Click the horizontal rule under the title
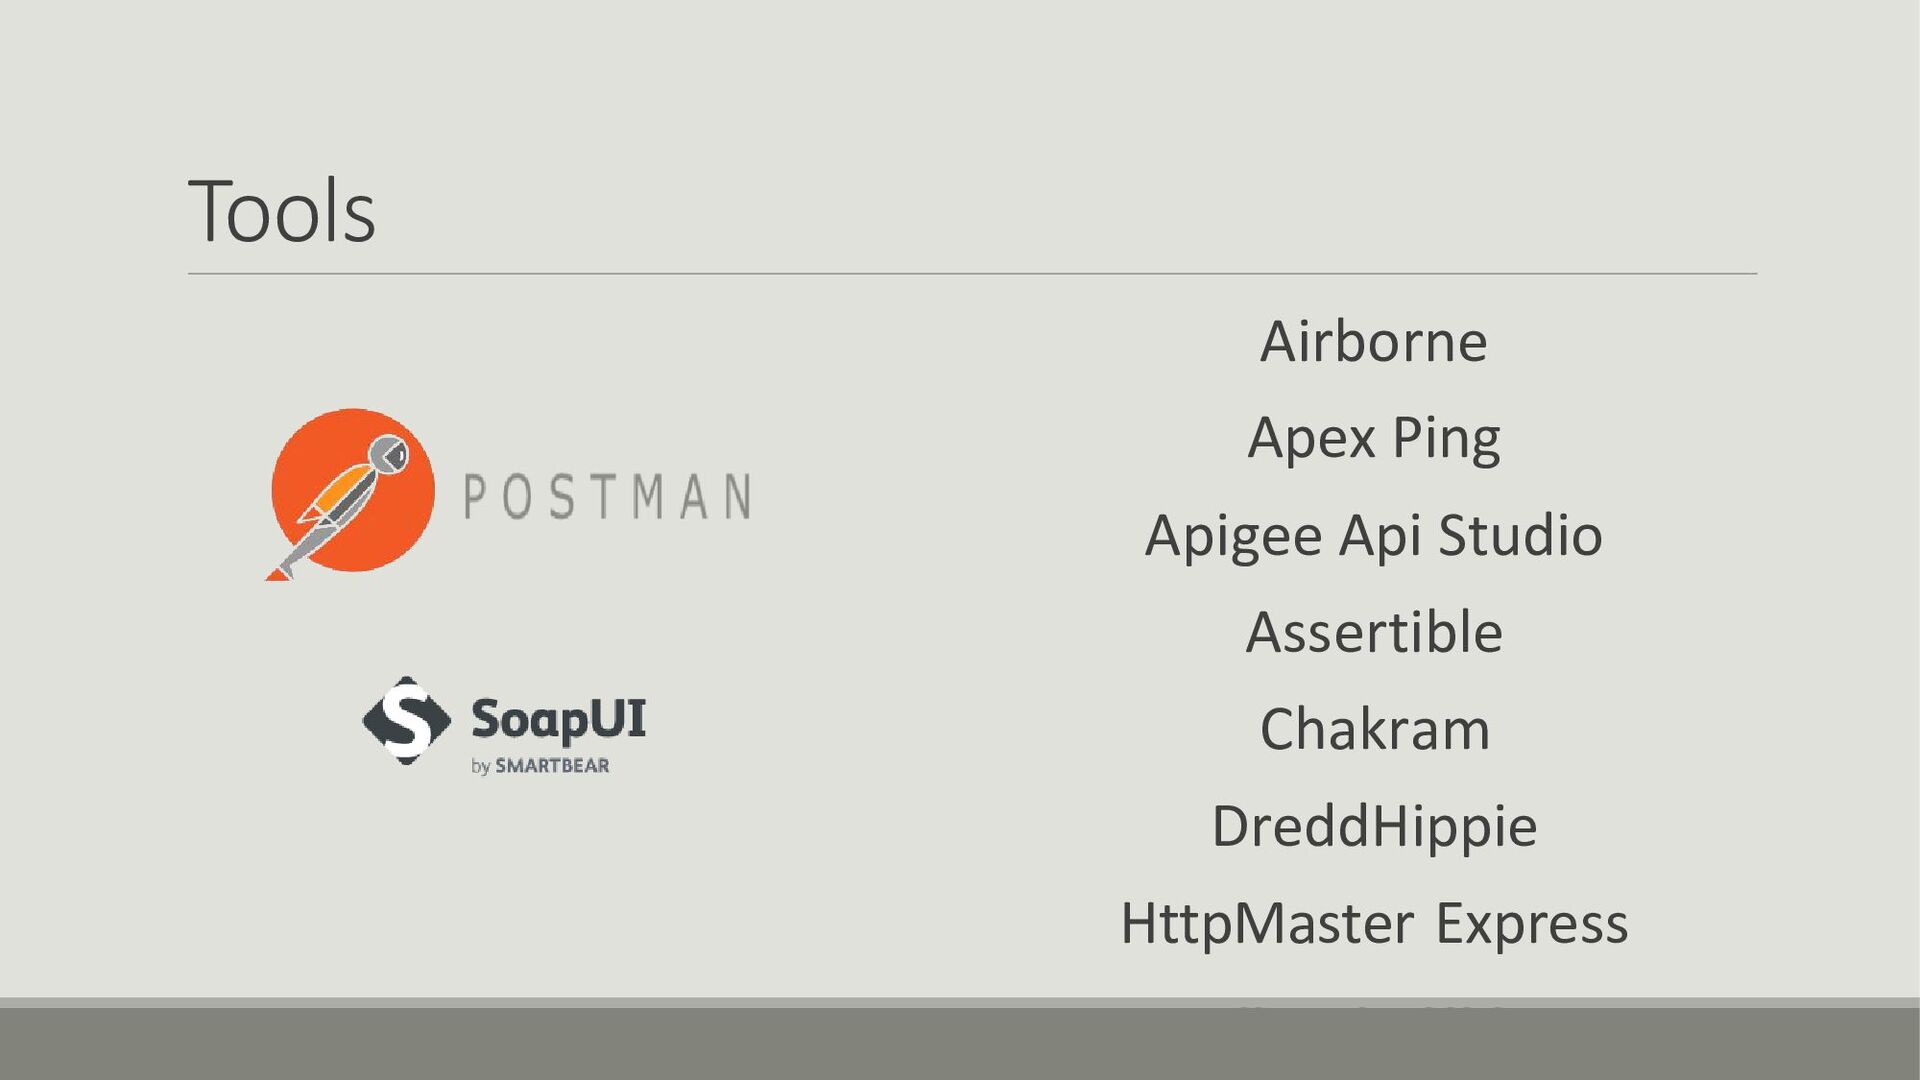Screen dimensions: 1920x1080 coord(972,273)
